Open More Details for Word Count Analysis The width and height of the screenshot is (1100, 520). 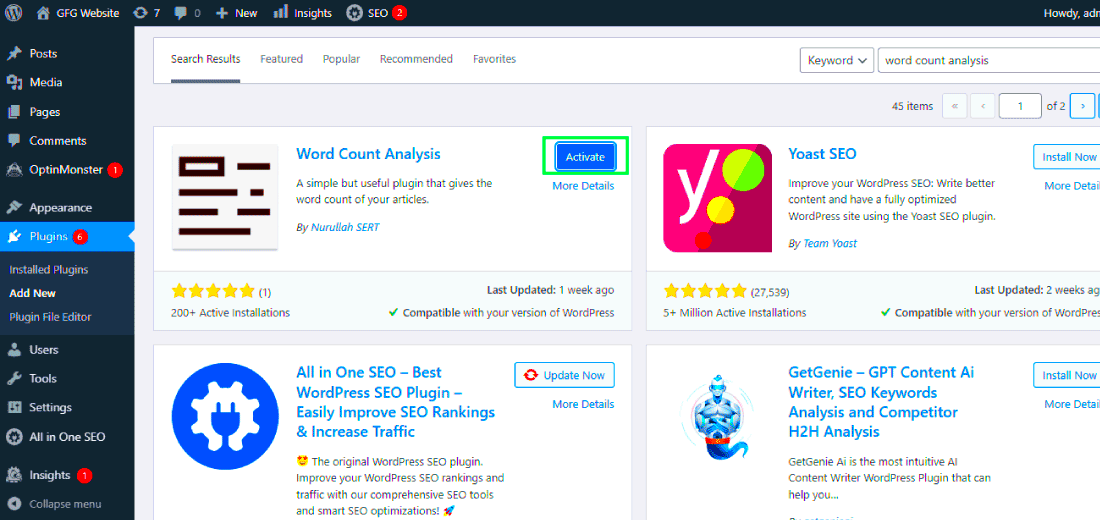tap(583, 186)
